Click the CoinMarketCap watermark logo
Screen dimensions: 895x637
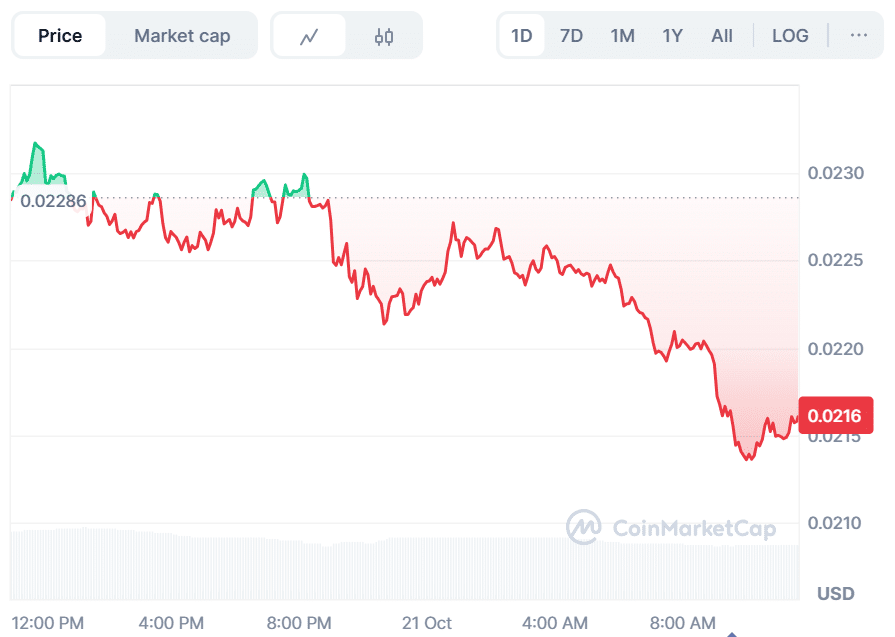(671, 527)
